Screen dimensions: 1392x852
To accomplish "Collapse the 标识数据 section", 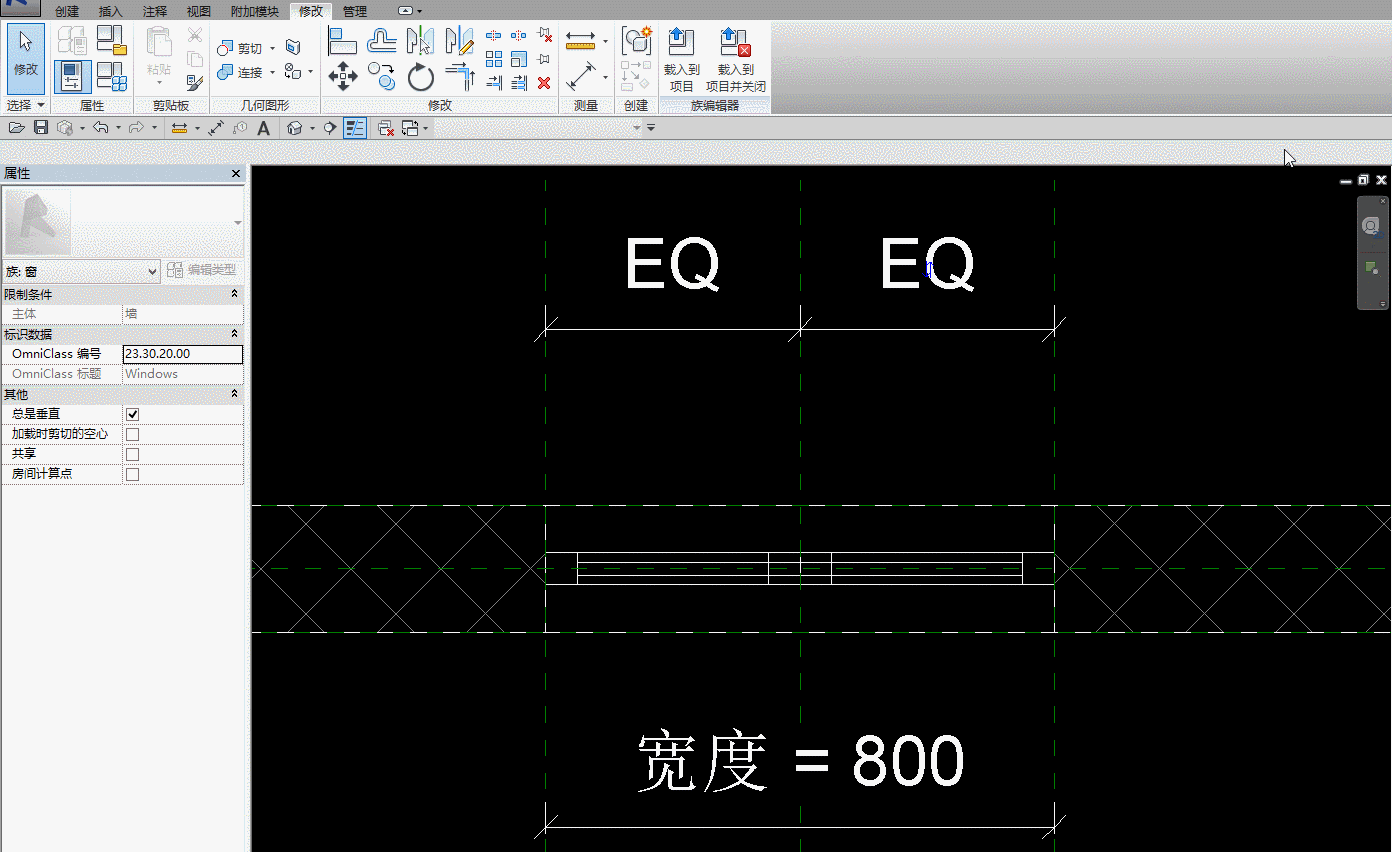I will (x=235, y=334).
